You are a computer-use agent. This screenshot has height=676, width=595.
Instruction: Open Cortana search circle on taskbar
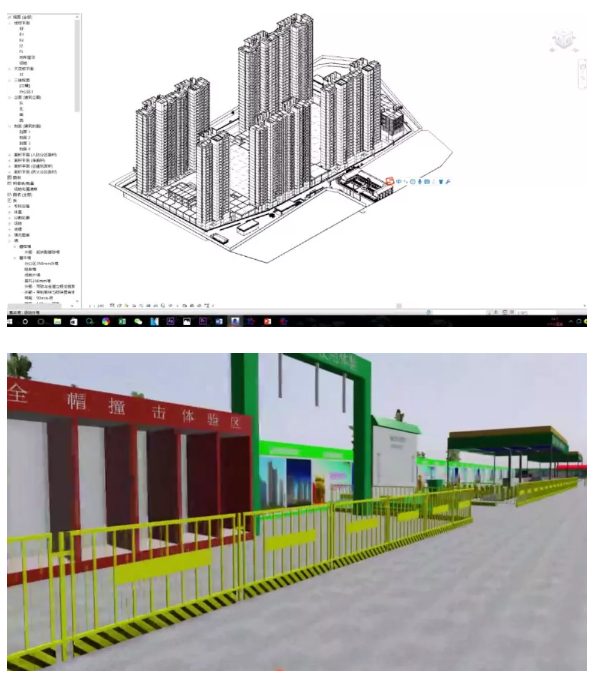[25, 322]
